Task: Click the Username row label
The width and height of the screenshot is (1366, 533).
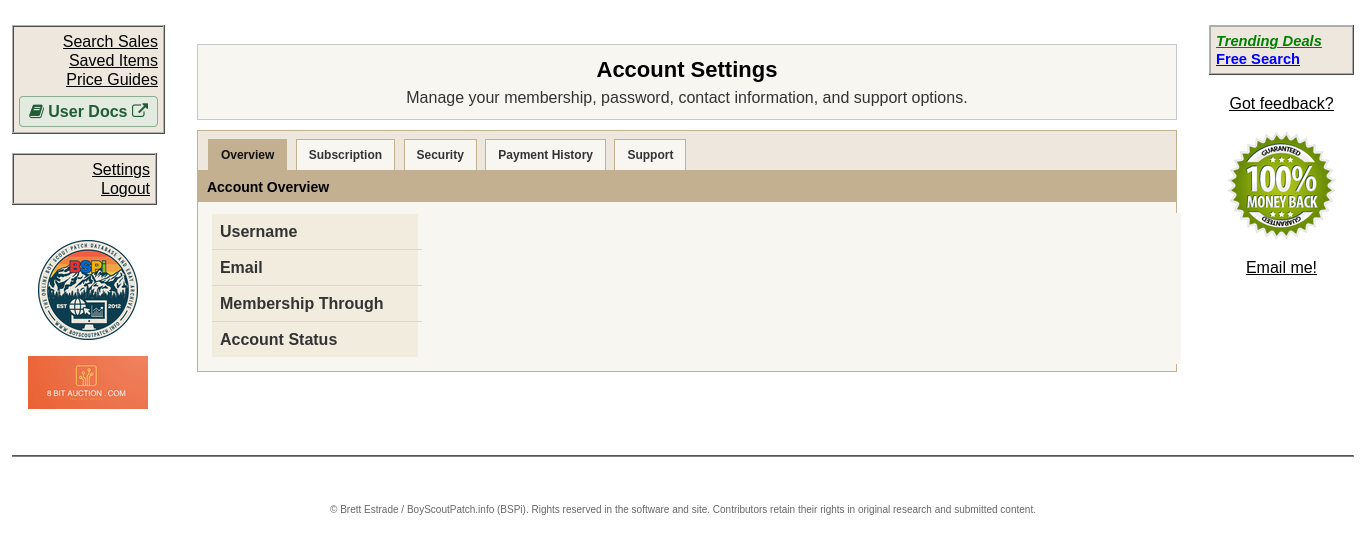Action: pos(258,231)
